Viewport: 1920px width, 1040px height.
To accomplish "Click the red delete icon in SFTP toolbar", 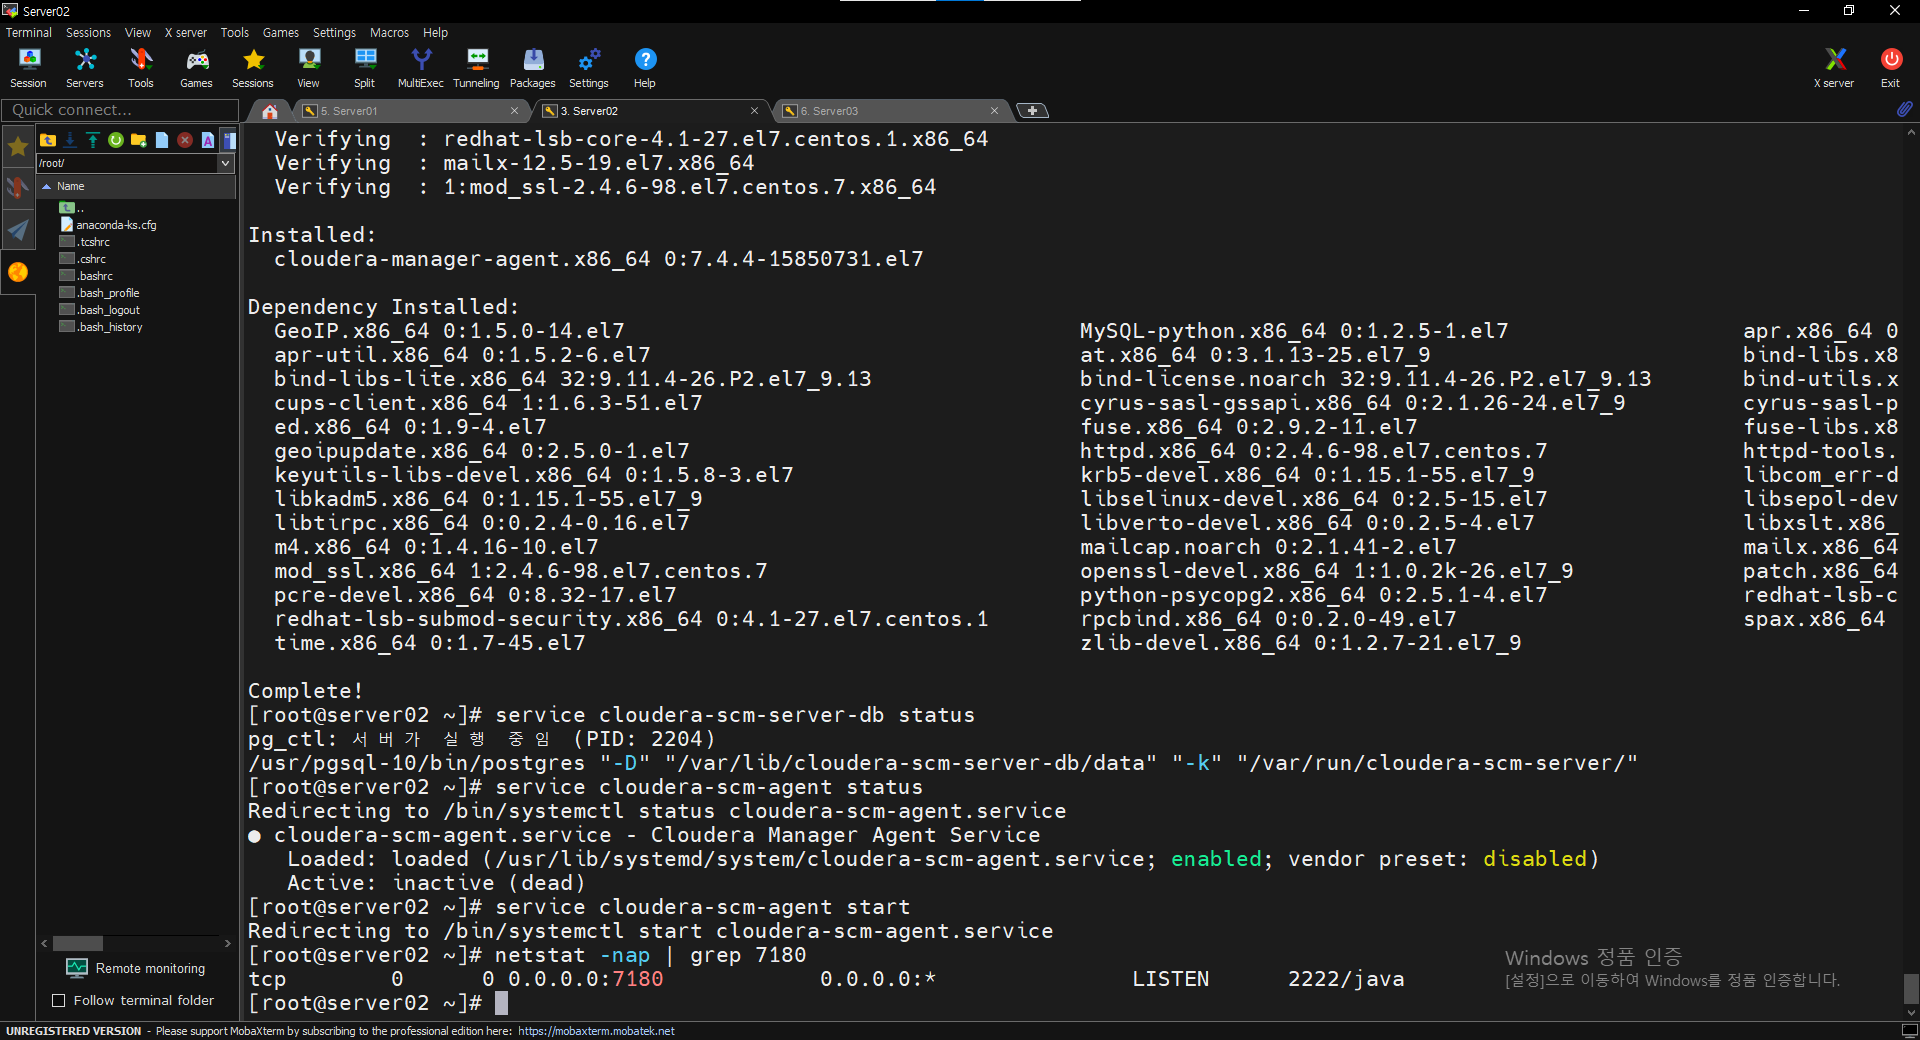I will click(x=185, y=140).
